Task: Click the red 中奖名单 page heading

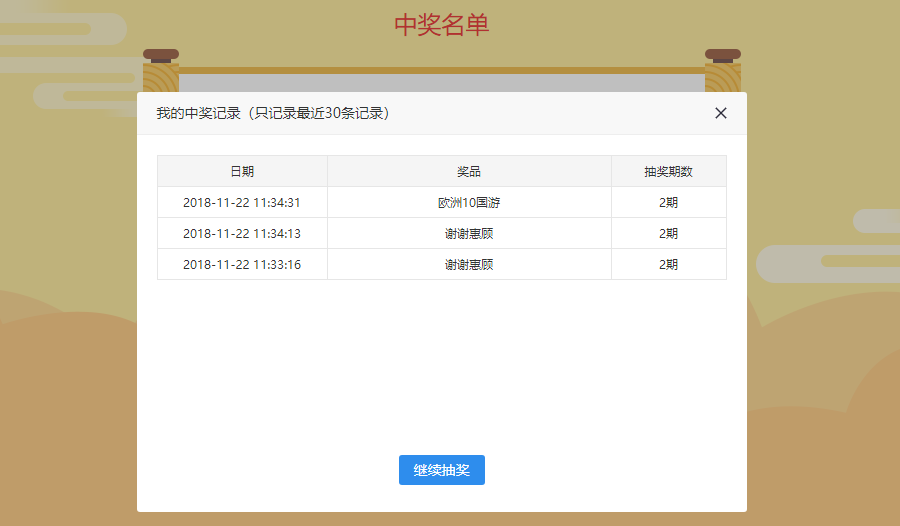Action: pyautogui.click(x=441, y=25)
